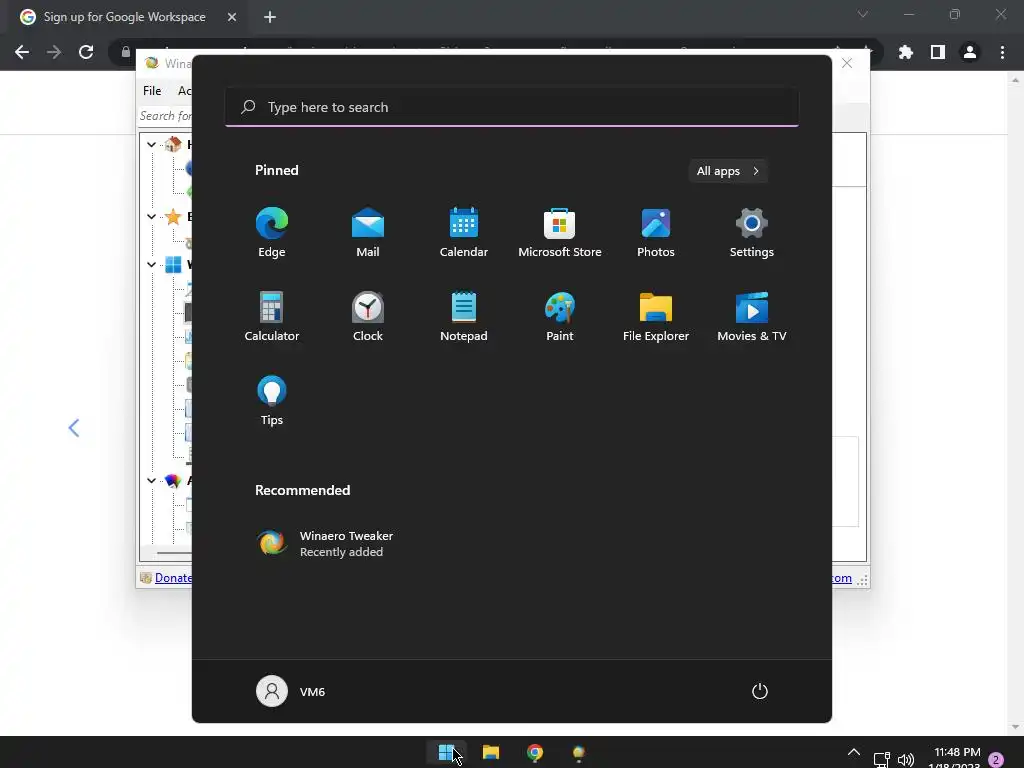
Task: Toggle Chrome side panel
Action: tap(938, 52)
